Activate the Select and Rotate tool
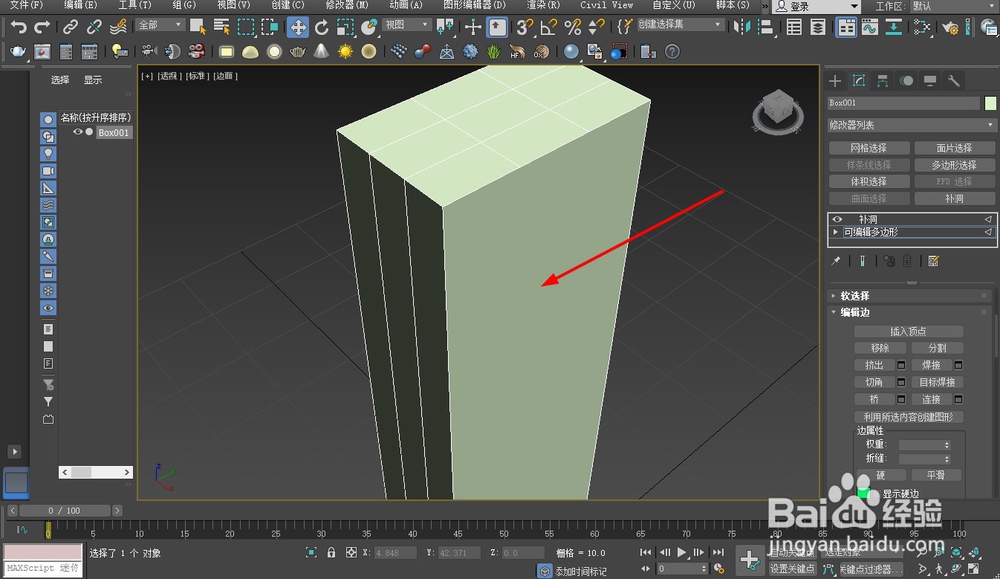1000x579 pixels. [x=321, y=27]
